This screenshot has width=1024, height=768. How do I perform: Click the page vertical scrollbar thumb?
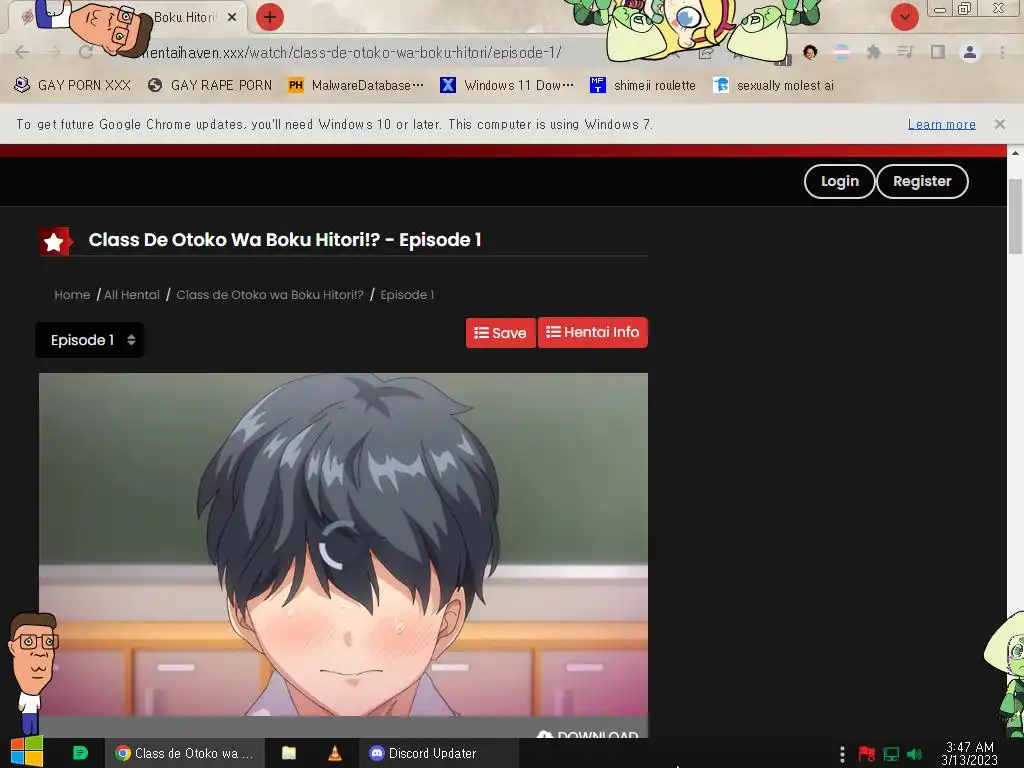pyautogui.click(x=1015, y=216)
